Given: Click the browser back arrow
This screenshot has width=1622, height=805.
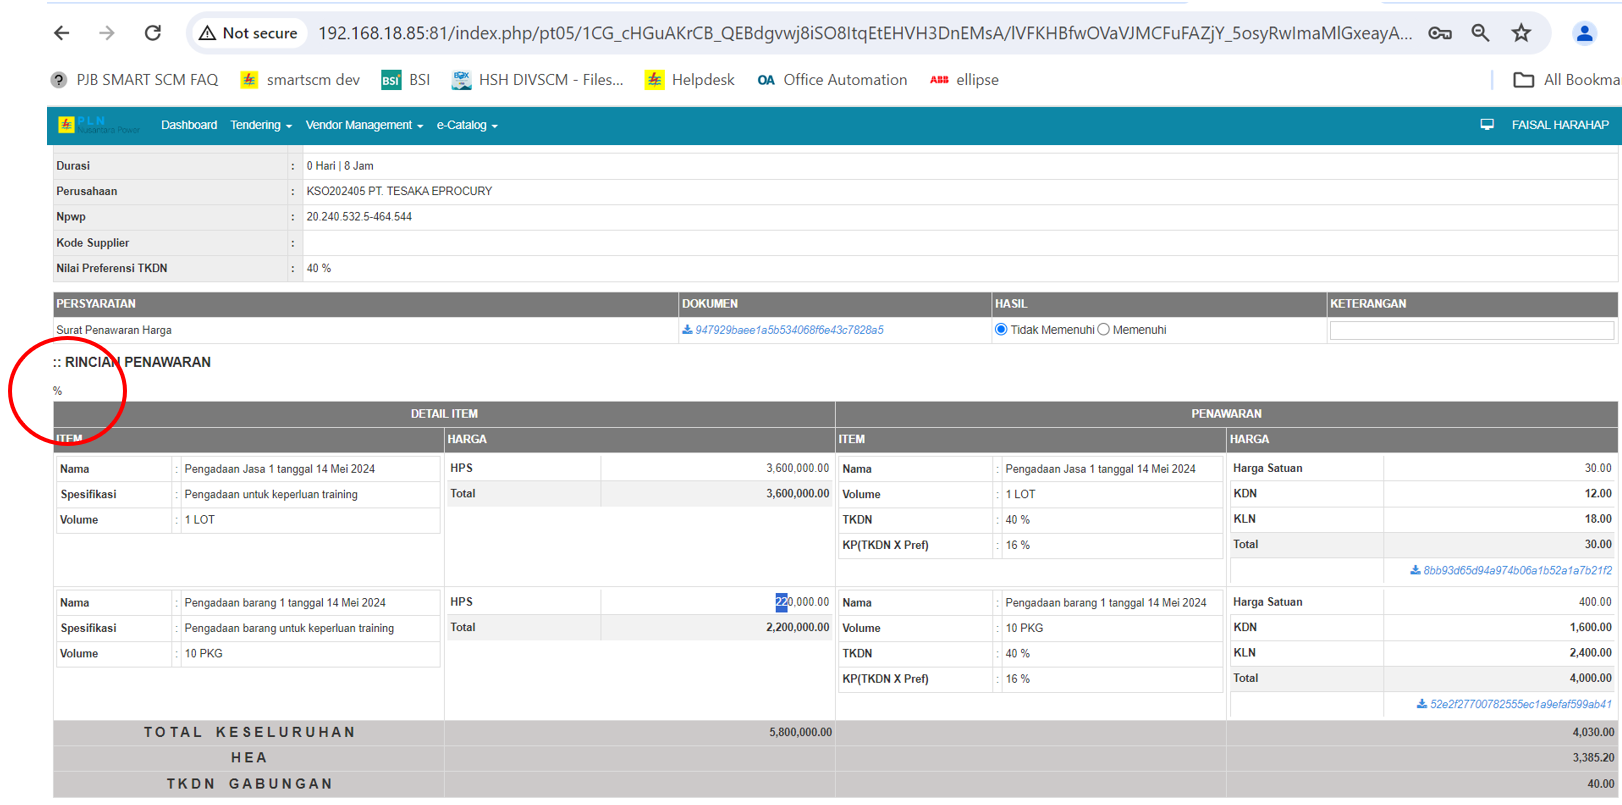Looking at the screenshot, I should (62, 33).
